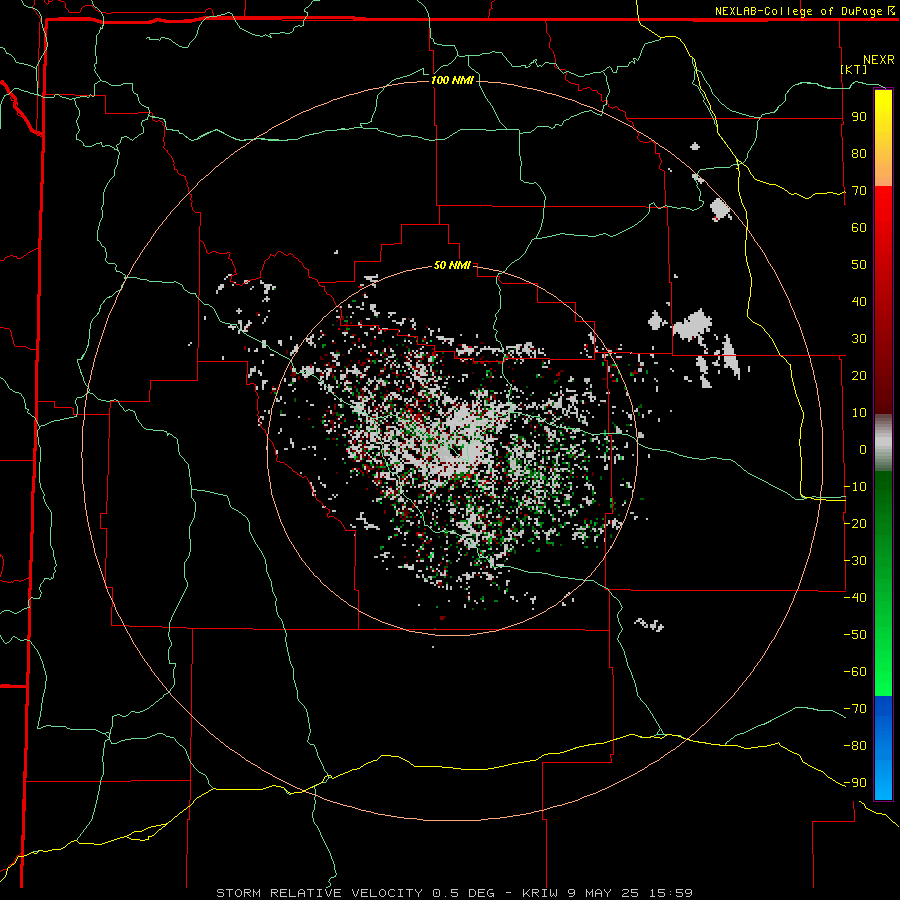Image resolution: width=900 pixels, height=900 pixels.
Task: Click the 15:59 timestamp
Action: (x=670, y=893)
